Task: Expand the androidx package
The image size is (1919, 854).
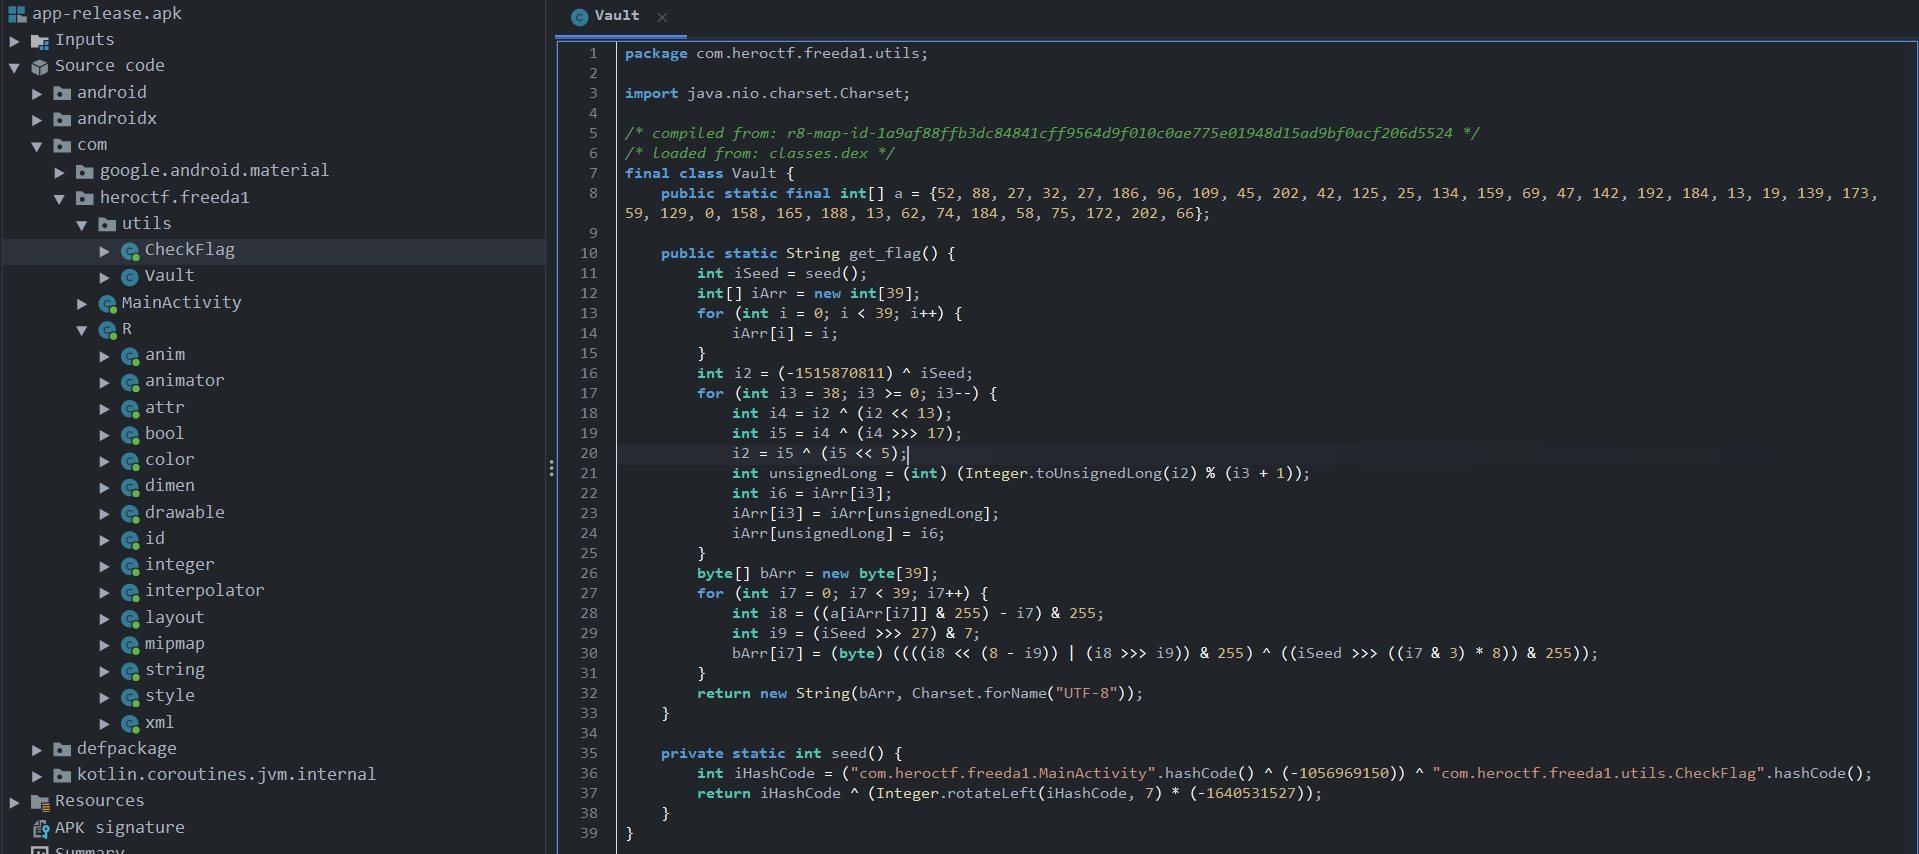Action: pyautogui.click(x=37, y=119)
